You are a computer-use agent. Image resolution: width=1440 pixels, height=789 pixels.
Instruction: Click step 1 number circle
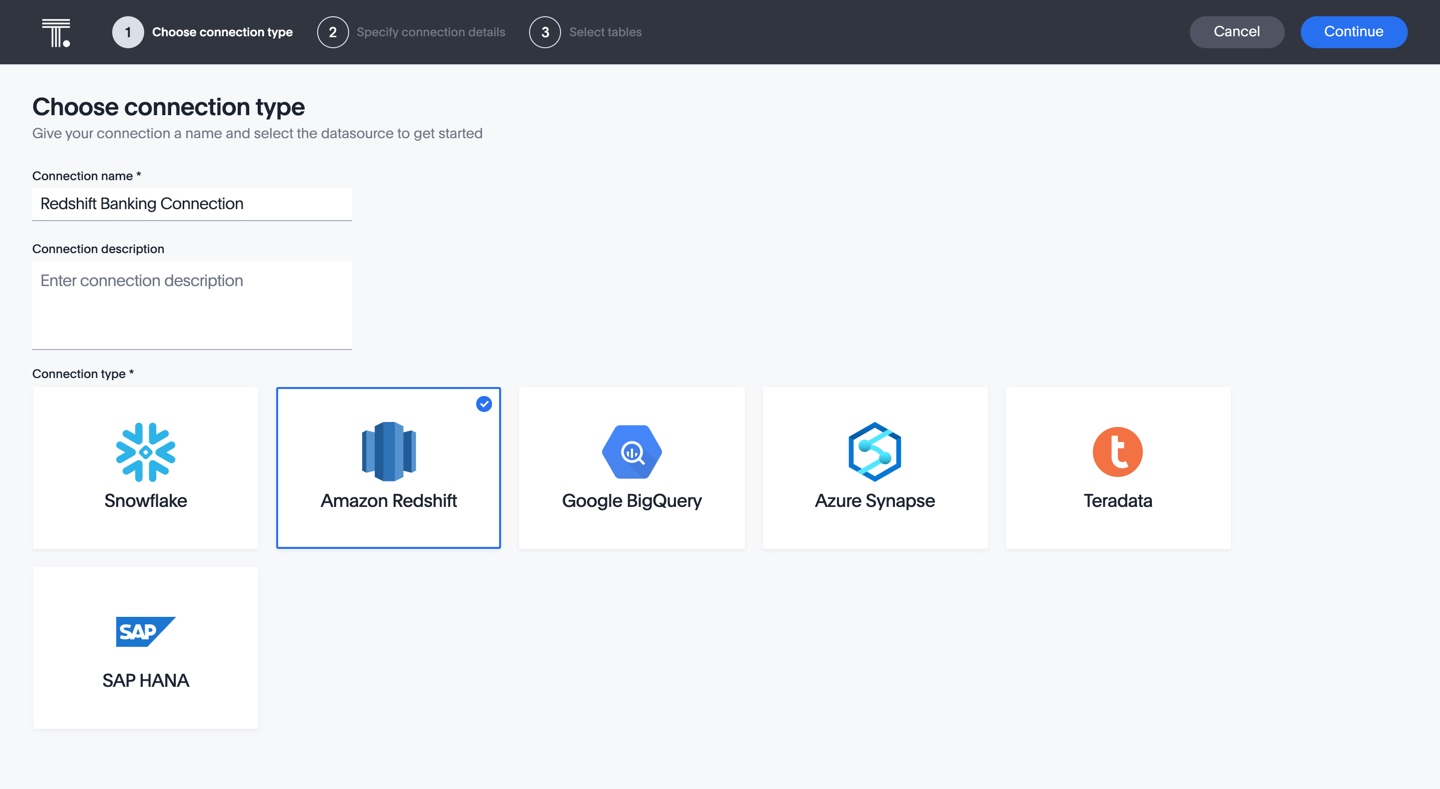coord(128,32)
